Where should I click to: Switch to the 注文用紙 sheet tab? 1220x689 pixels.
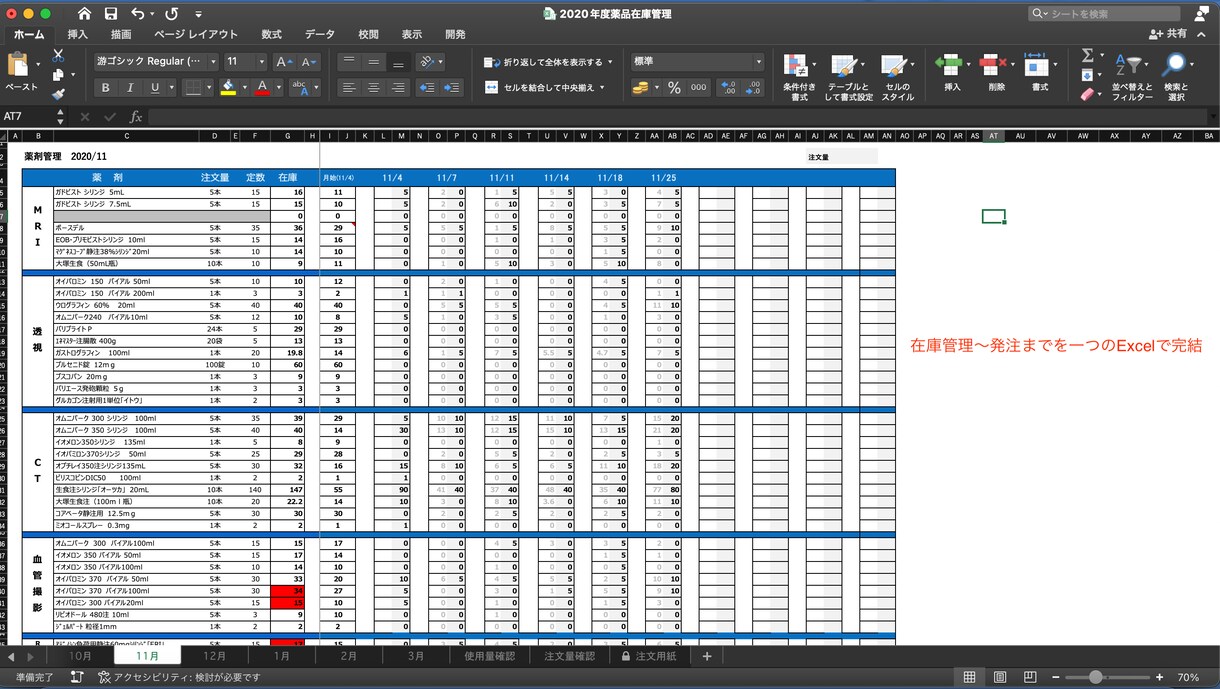[648, 656]
